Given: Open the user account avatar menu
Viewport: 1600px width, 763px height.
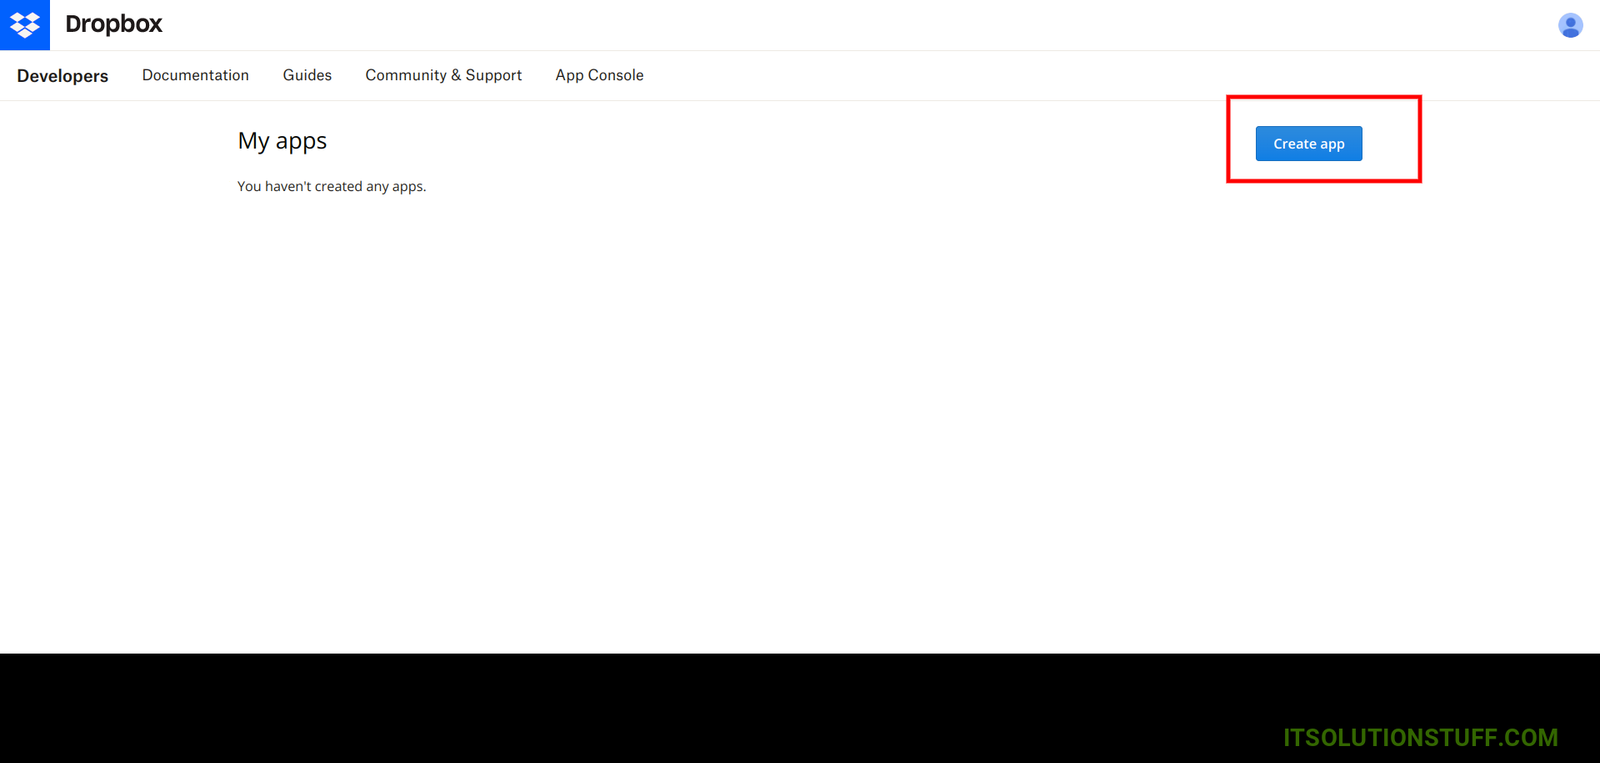Looking at the screenshot, I should pos(1570,25).
